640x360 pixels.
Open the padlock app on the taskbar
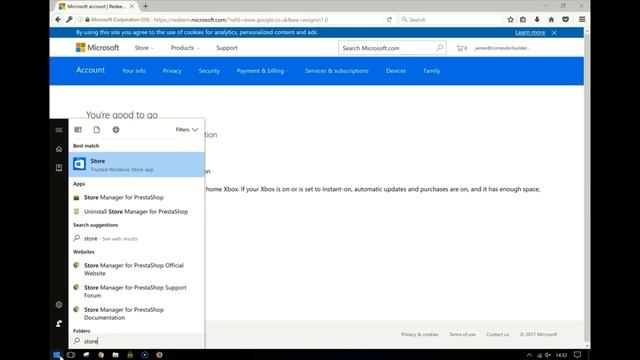[130, 355]
